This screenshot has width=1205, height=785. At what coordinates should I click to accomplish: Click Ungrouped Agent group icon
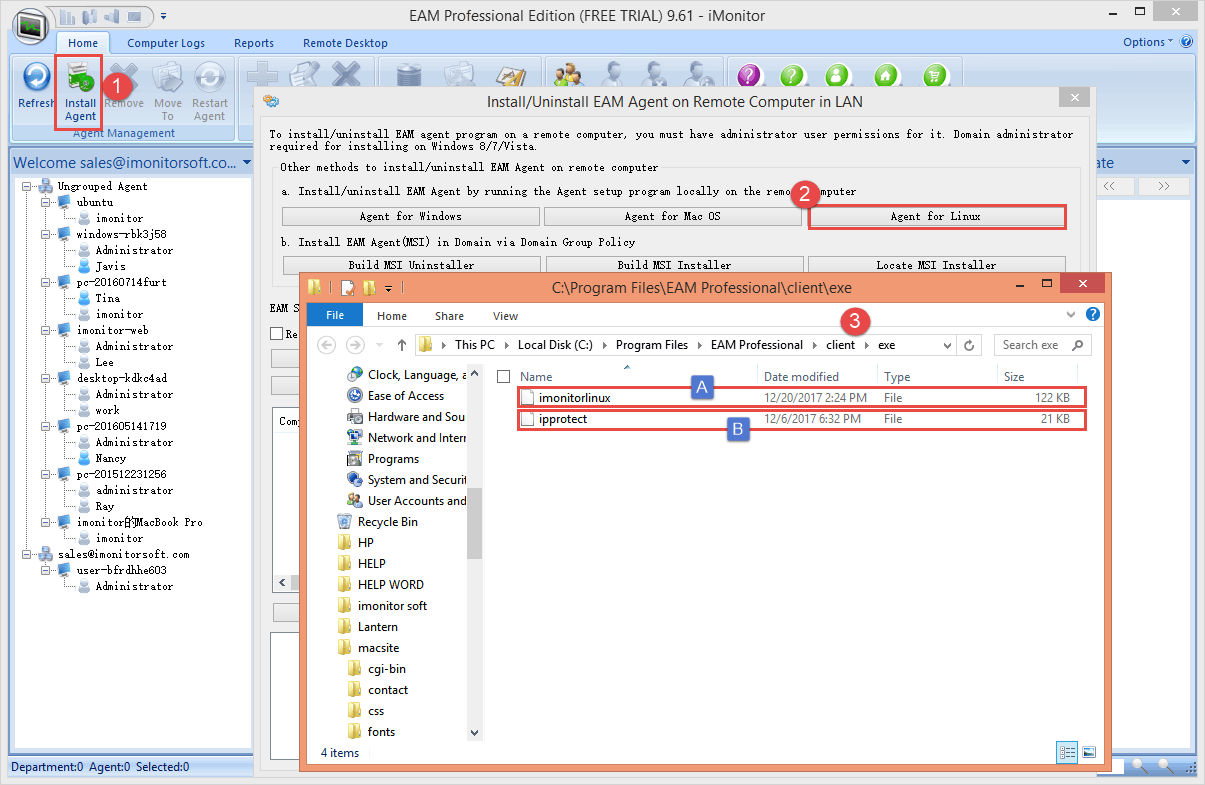pyautogui.click(x=46, y=186)
